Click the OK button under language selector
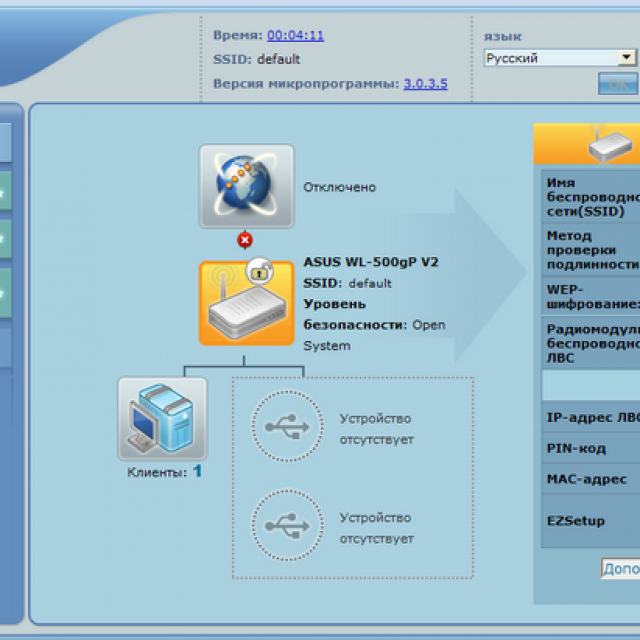Image resolution: width=640 pixels, height=640 pixels. [x=618, y=84]
